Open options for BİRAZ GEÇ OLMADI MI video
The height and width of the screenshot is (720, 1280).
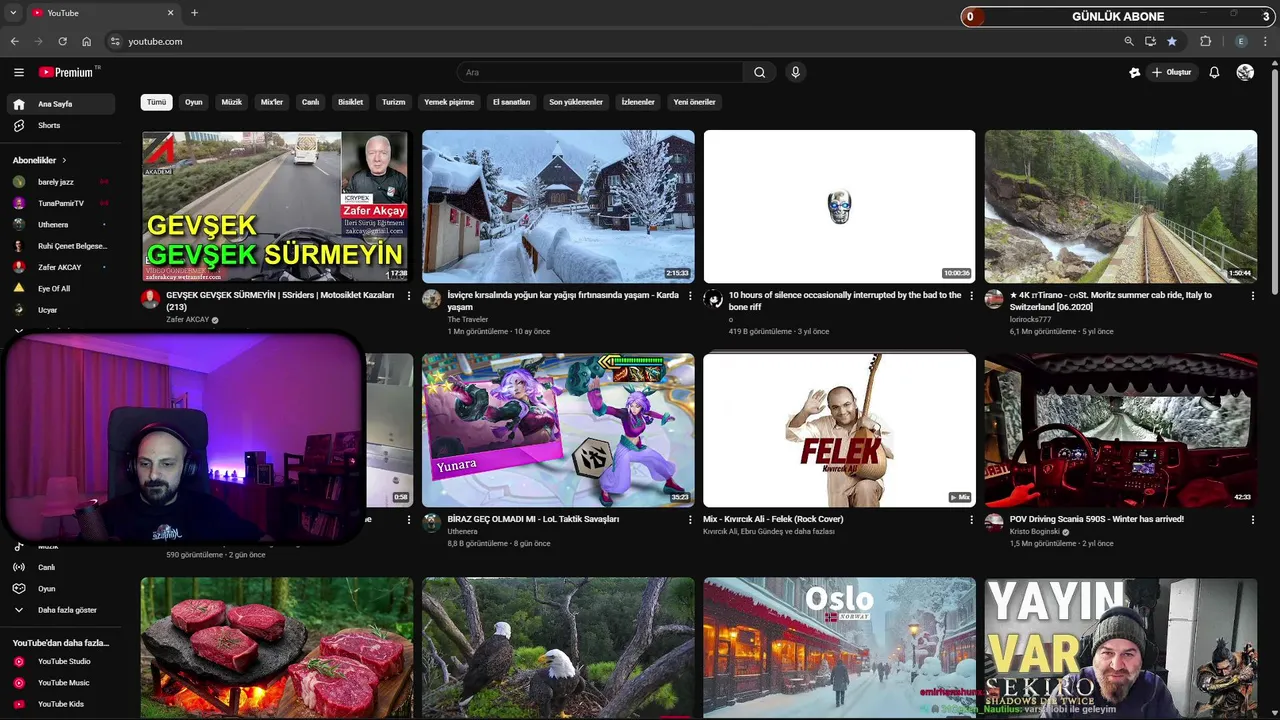click(690, 520)
